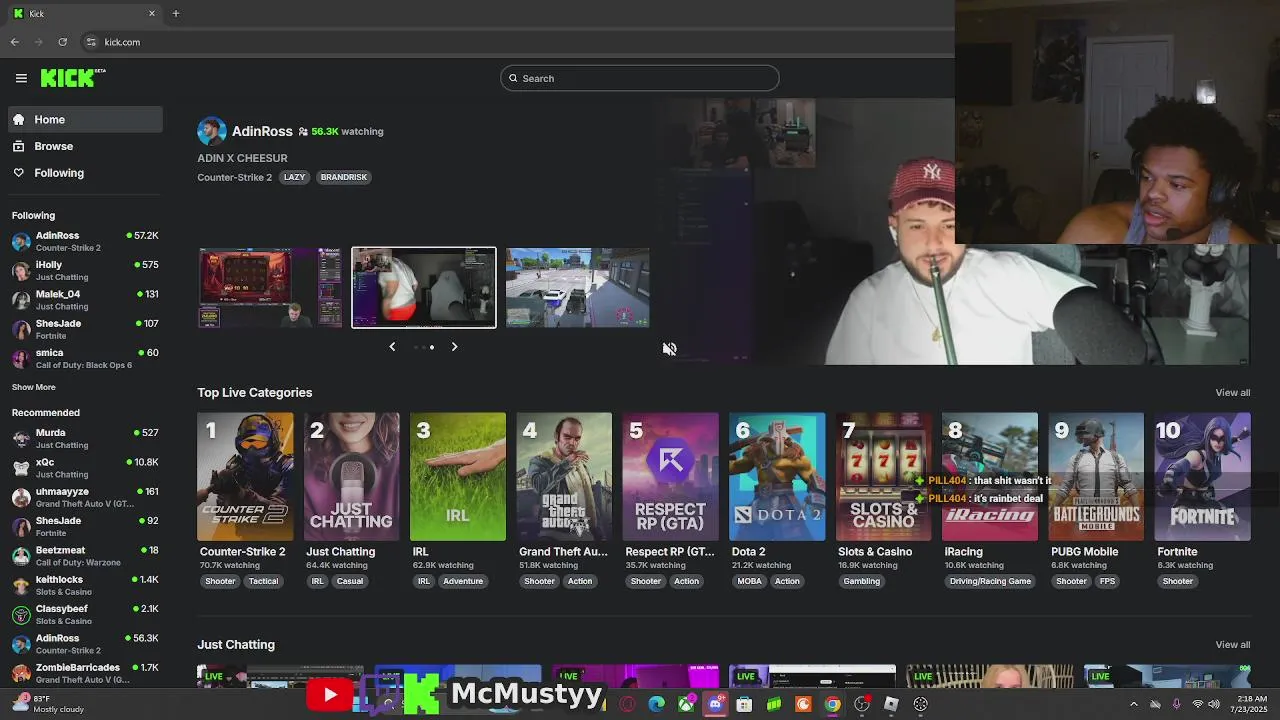The height and width of the screenshot is (720, 1280).
Task: Go to Home in sidebar
Action: 85,119
